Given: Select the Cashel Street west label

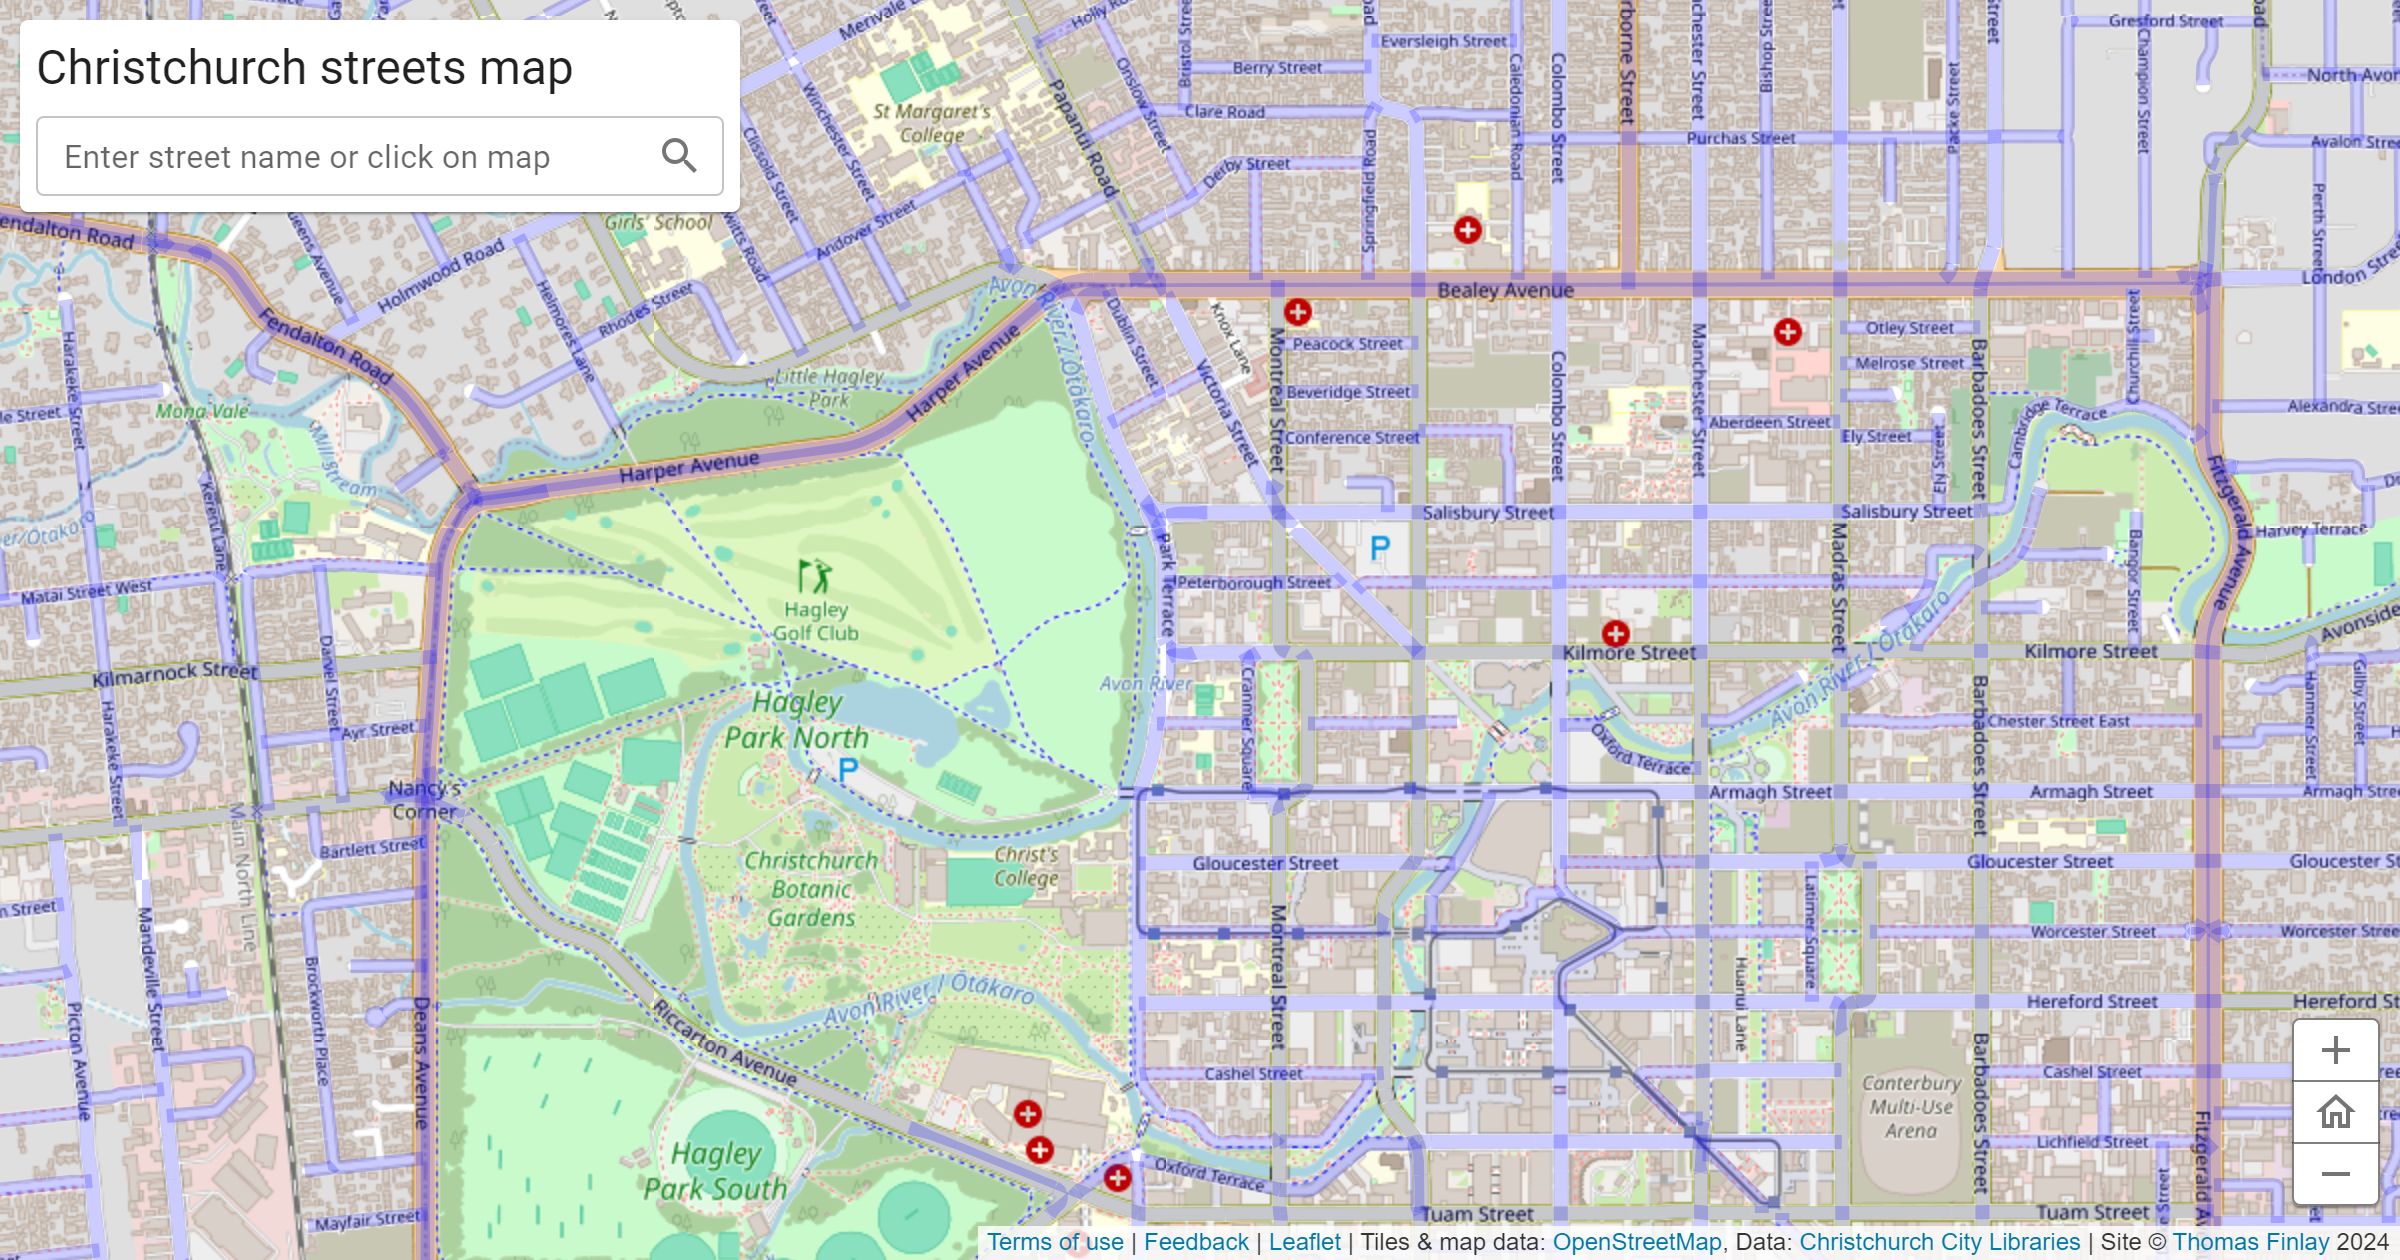Looking at the screenshot, I should 1253,1073.
